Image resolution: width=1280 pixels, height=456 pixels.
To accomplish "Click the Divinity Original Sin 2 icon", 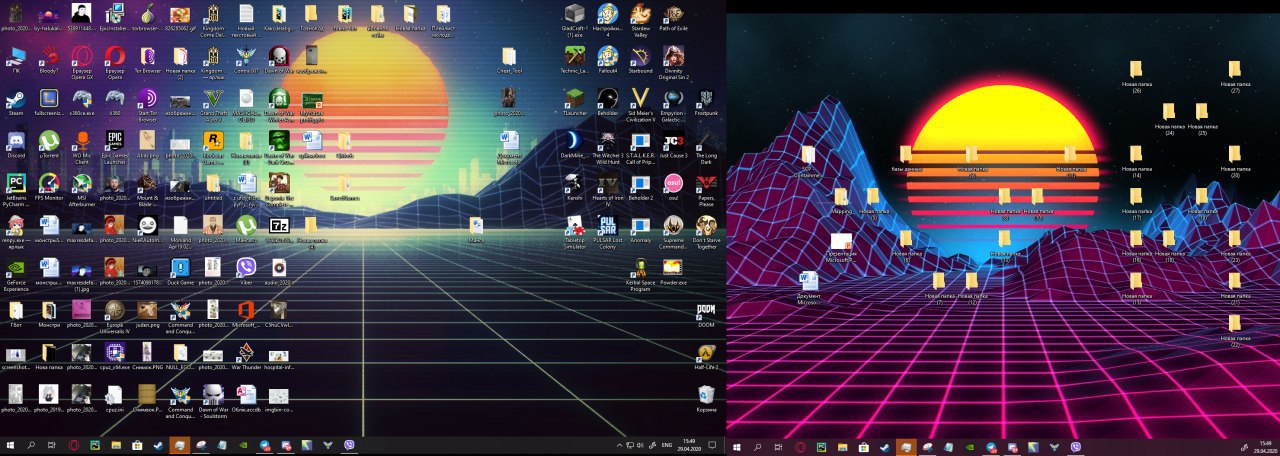I will [673, 60].
